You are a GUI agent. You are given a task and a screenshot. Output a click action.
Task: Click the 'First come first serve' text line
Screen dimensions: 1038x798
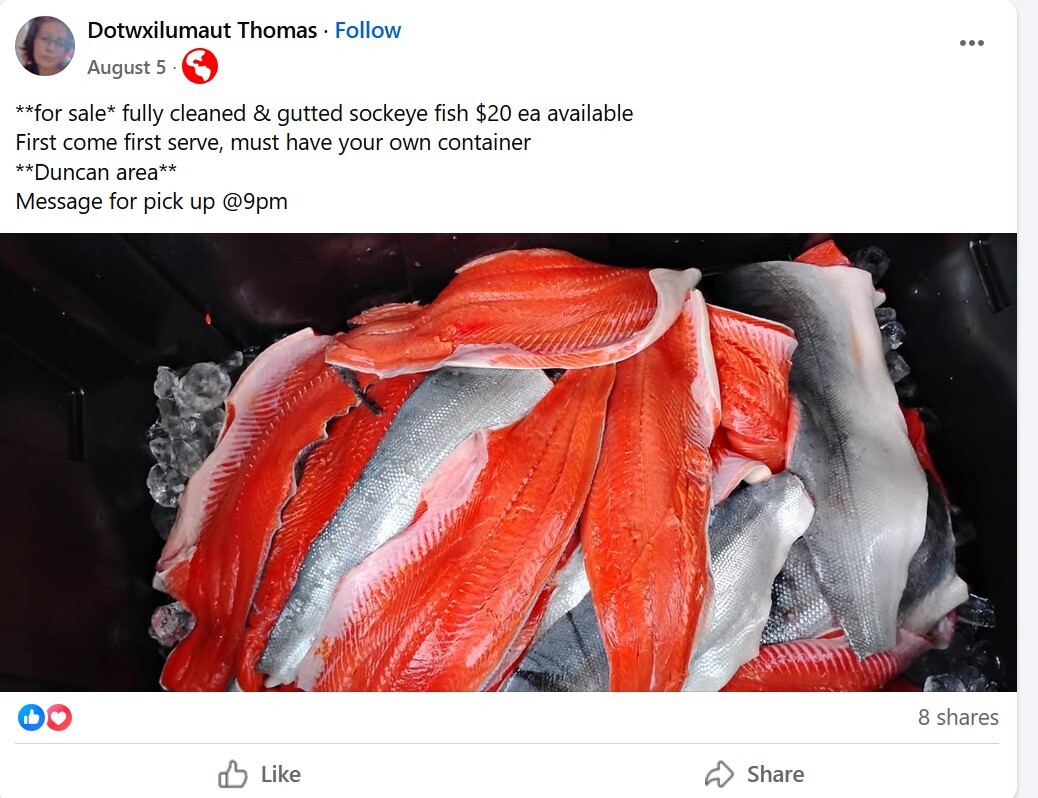pyautogui.click(x=273, y=142)
